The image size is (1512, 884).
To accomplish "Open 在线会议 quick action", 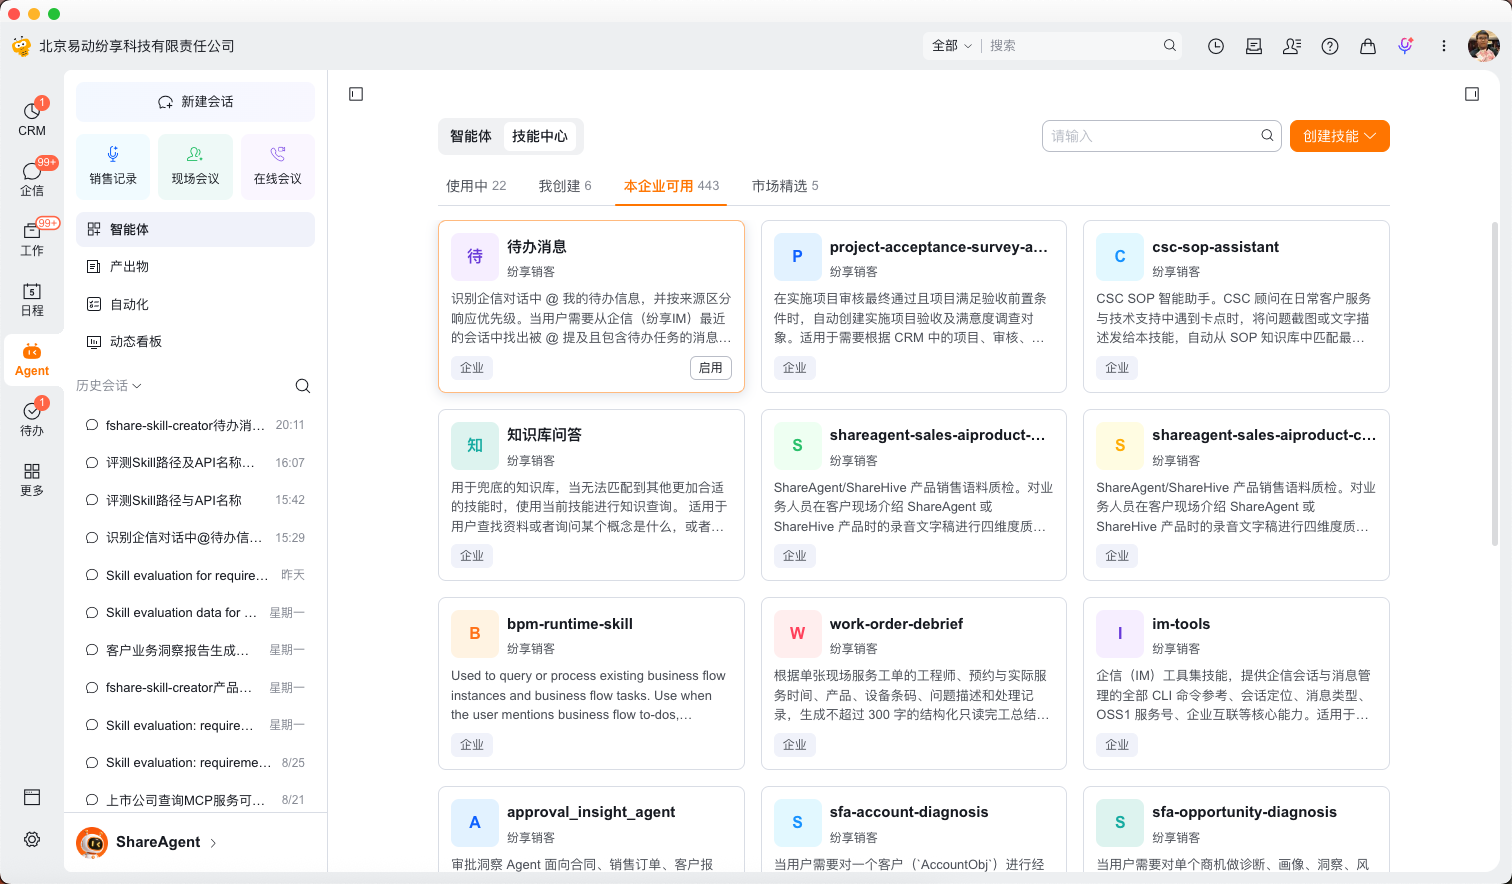I will (x=278, y=166).
